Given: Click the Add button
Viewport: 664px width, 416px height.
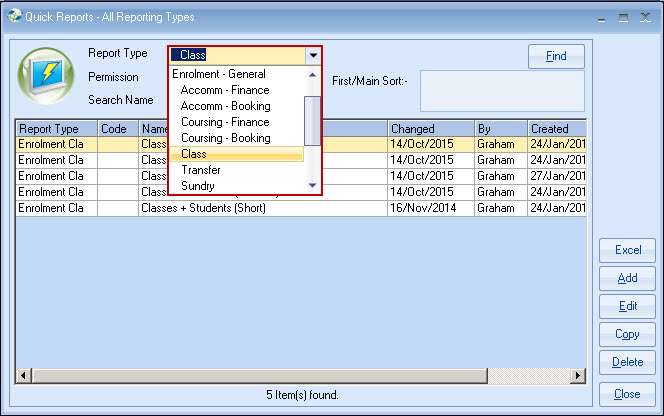Looking at the screenshot, I should coord(627,278).
